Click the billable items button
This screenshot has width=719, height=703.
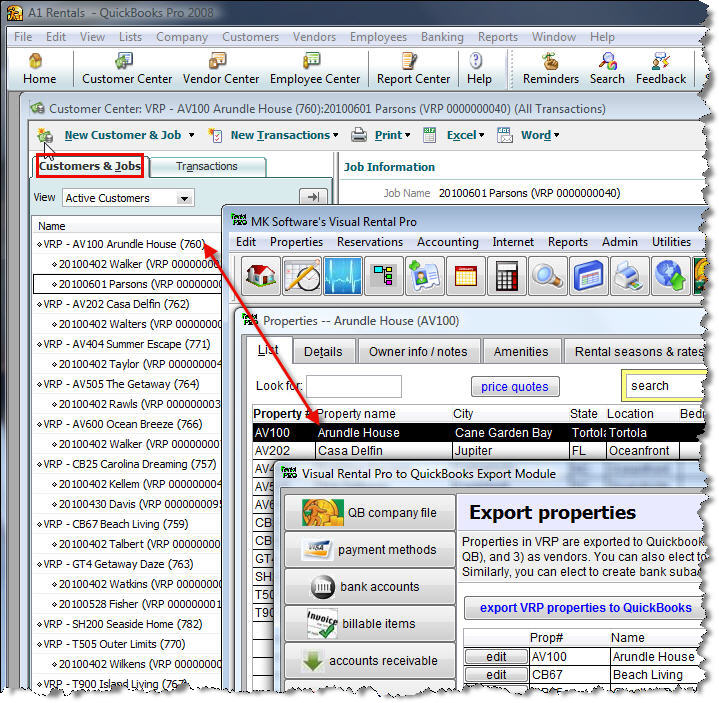coord(370,624)
